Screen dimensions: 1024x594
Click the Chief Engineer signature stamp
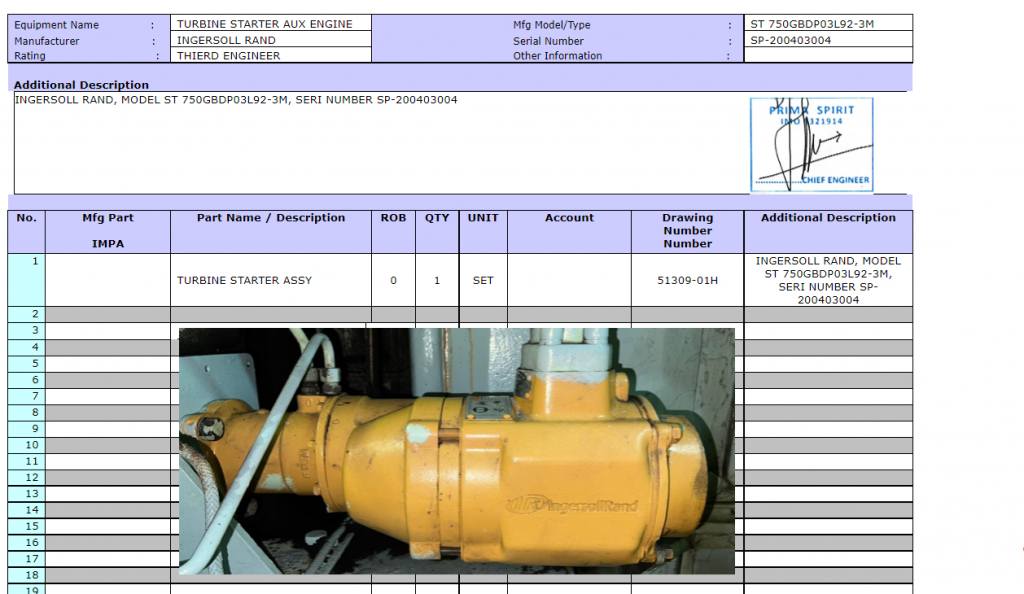(811, 144)
